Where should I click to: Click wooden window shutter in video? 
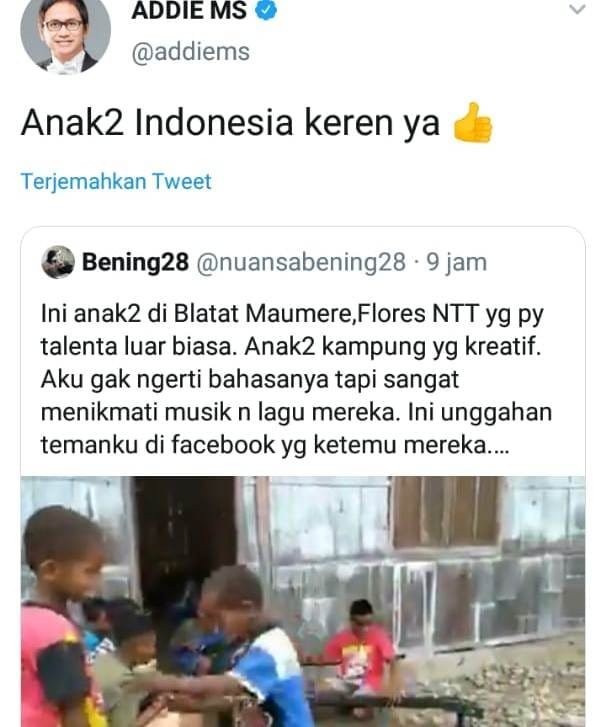(446, 512)
